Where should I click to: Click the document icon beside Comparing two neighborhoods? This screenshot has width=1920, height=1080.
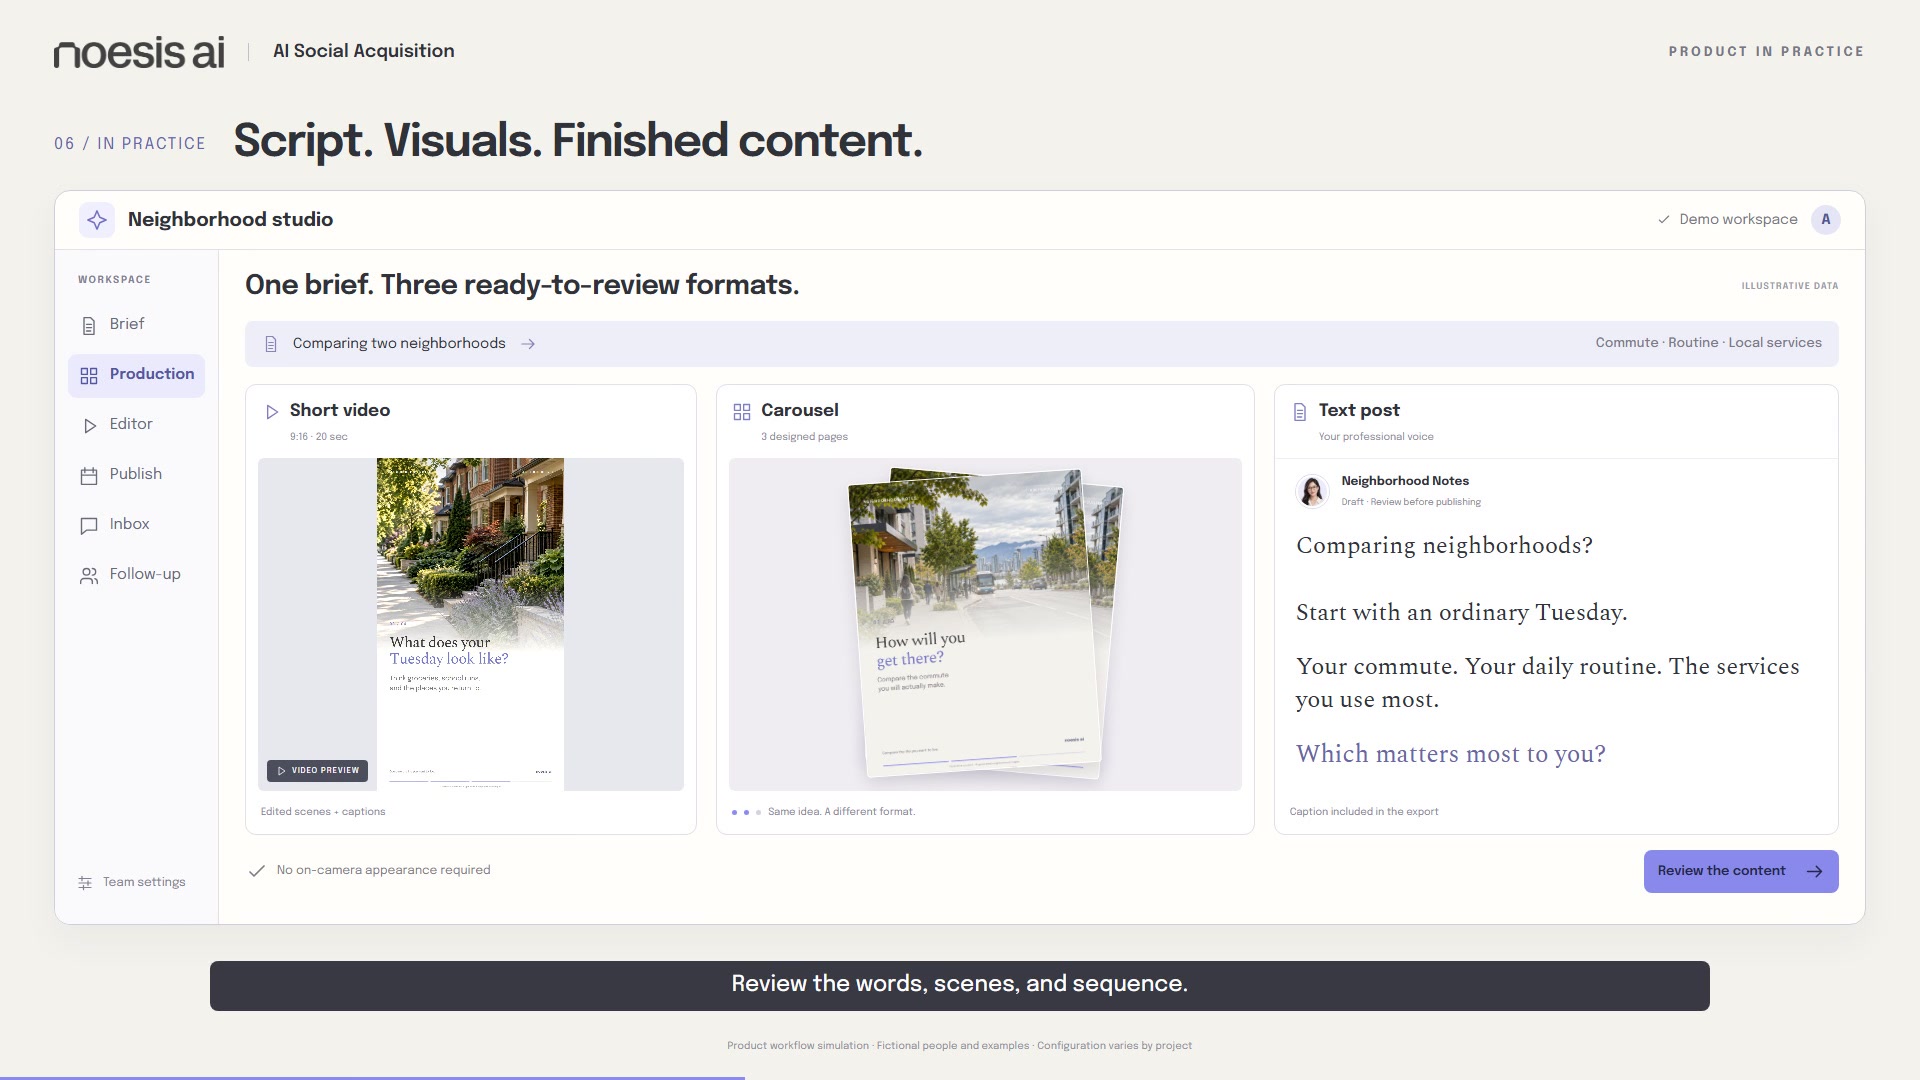click(270, 344)
